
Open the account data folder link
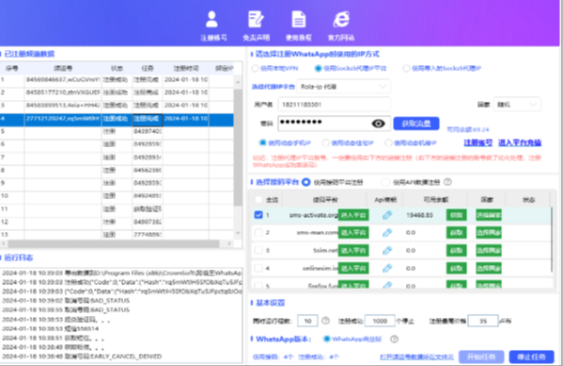point(417,357)
